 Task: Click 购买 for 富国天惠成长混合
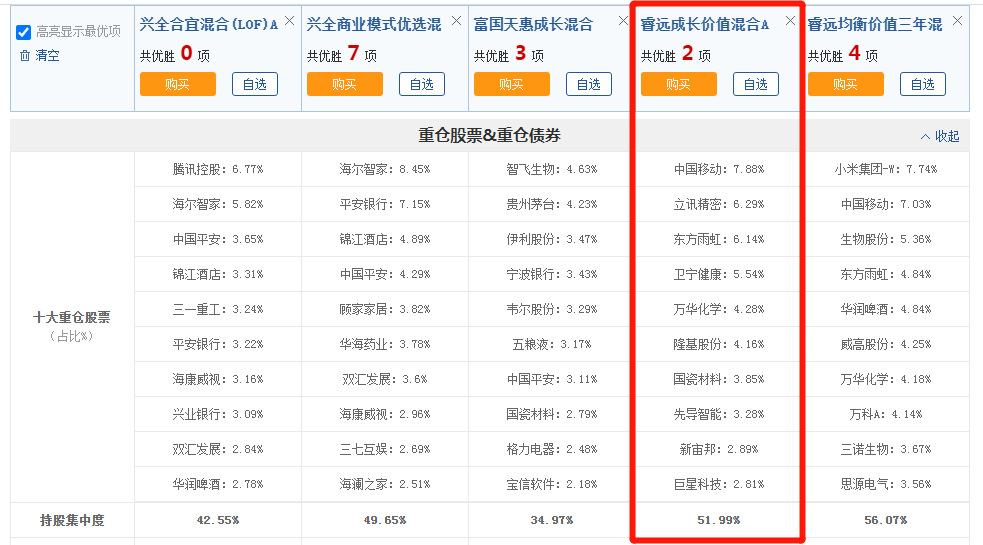click(512, 84)
